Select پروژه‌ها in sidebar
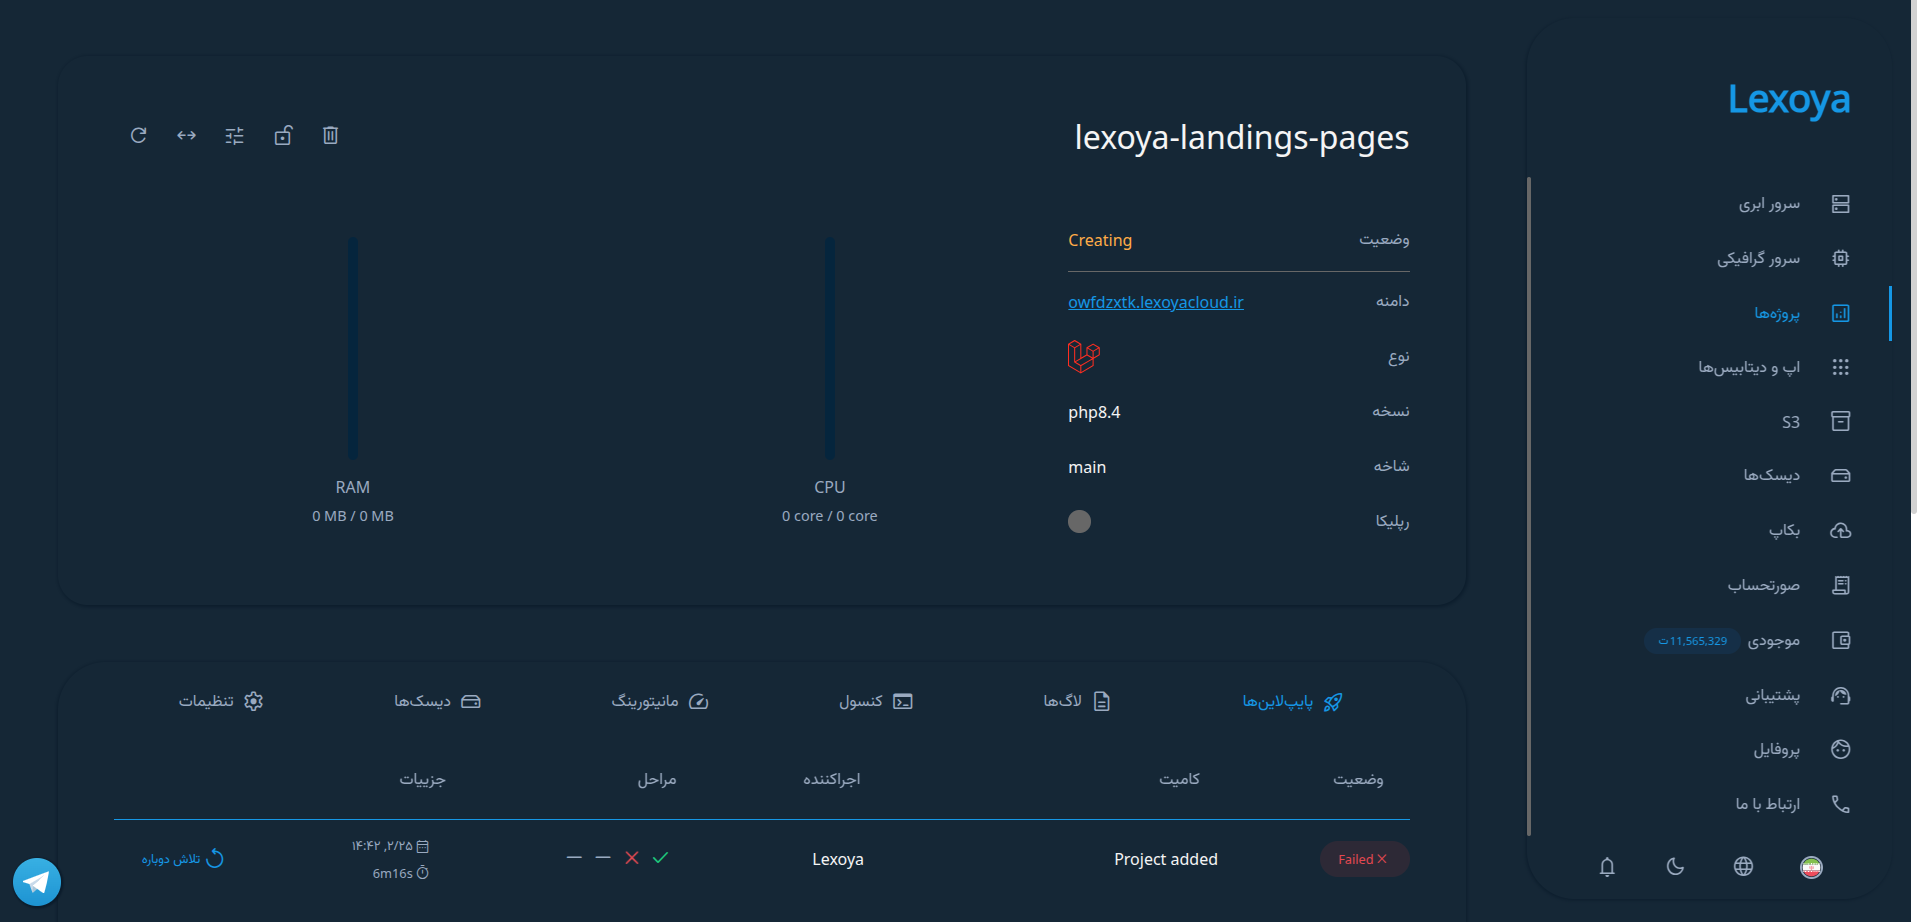 tap(1802, 313)
